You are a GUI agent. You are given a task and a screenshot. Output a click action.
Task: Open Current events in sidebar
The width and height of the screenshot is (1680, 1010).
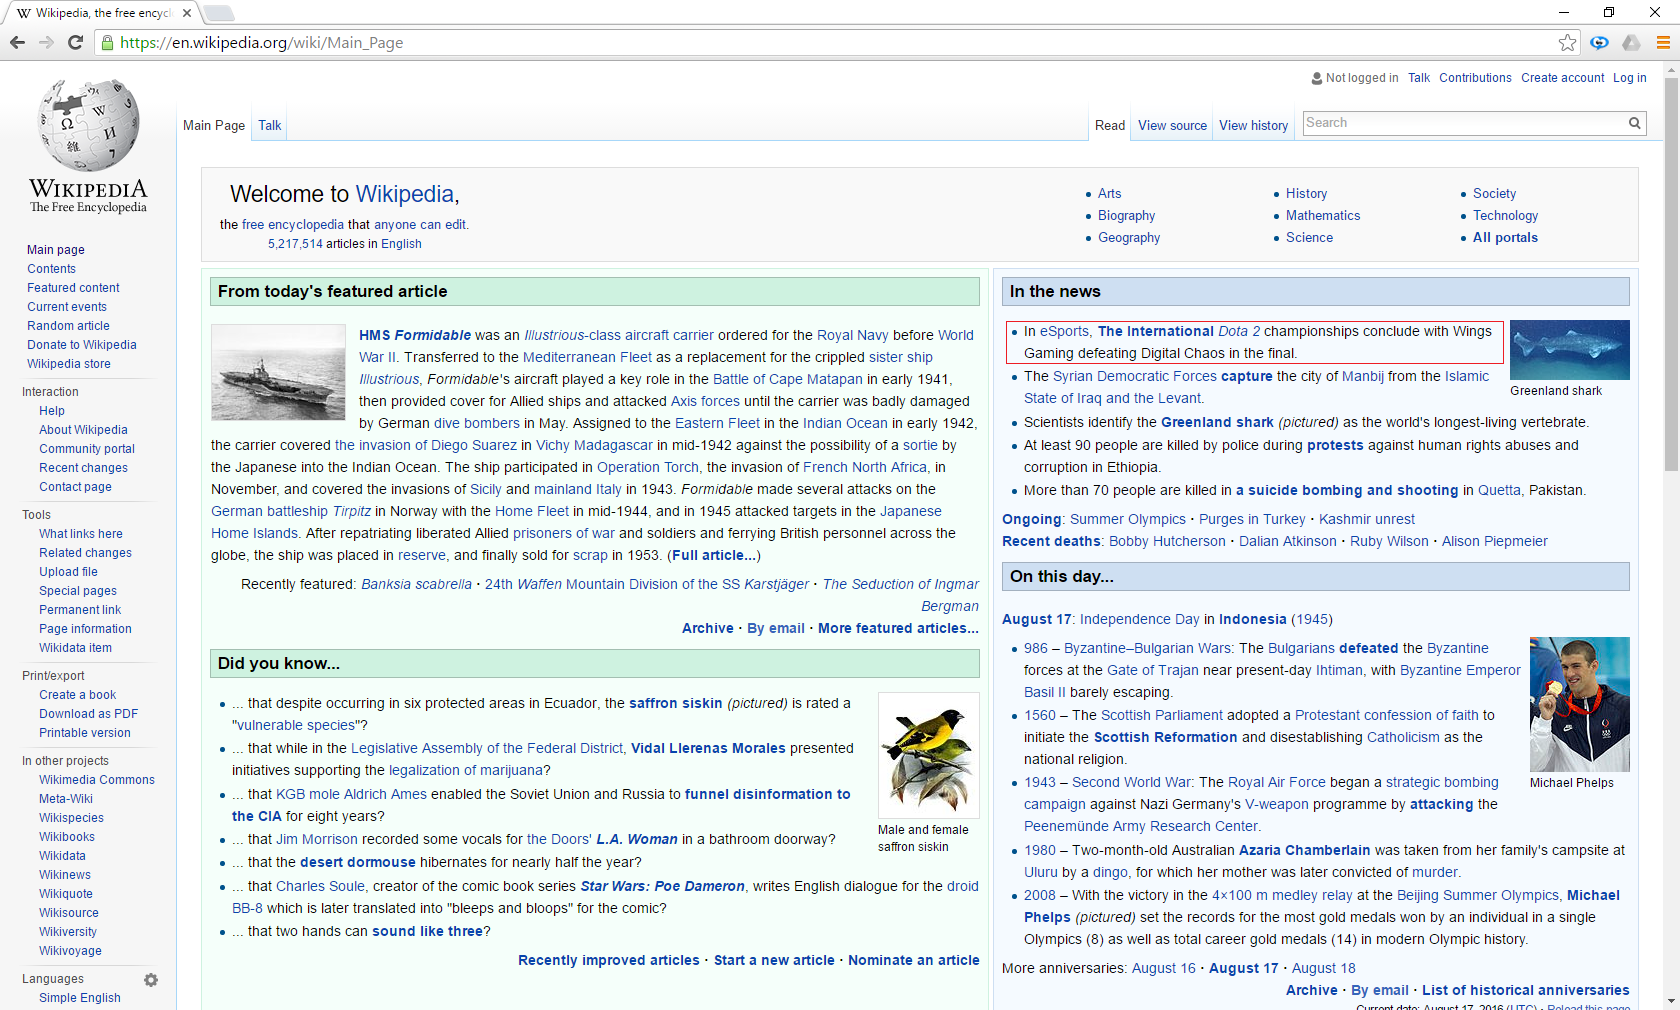click(x=67, y=307)
